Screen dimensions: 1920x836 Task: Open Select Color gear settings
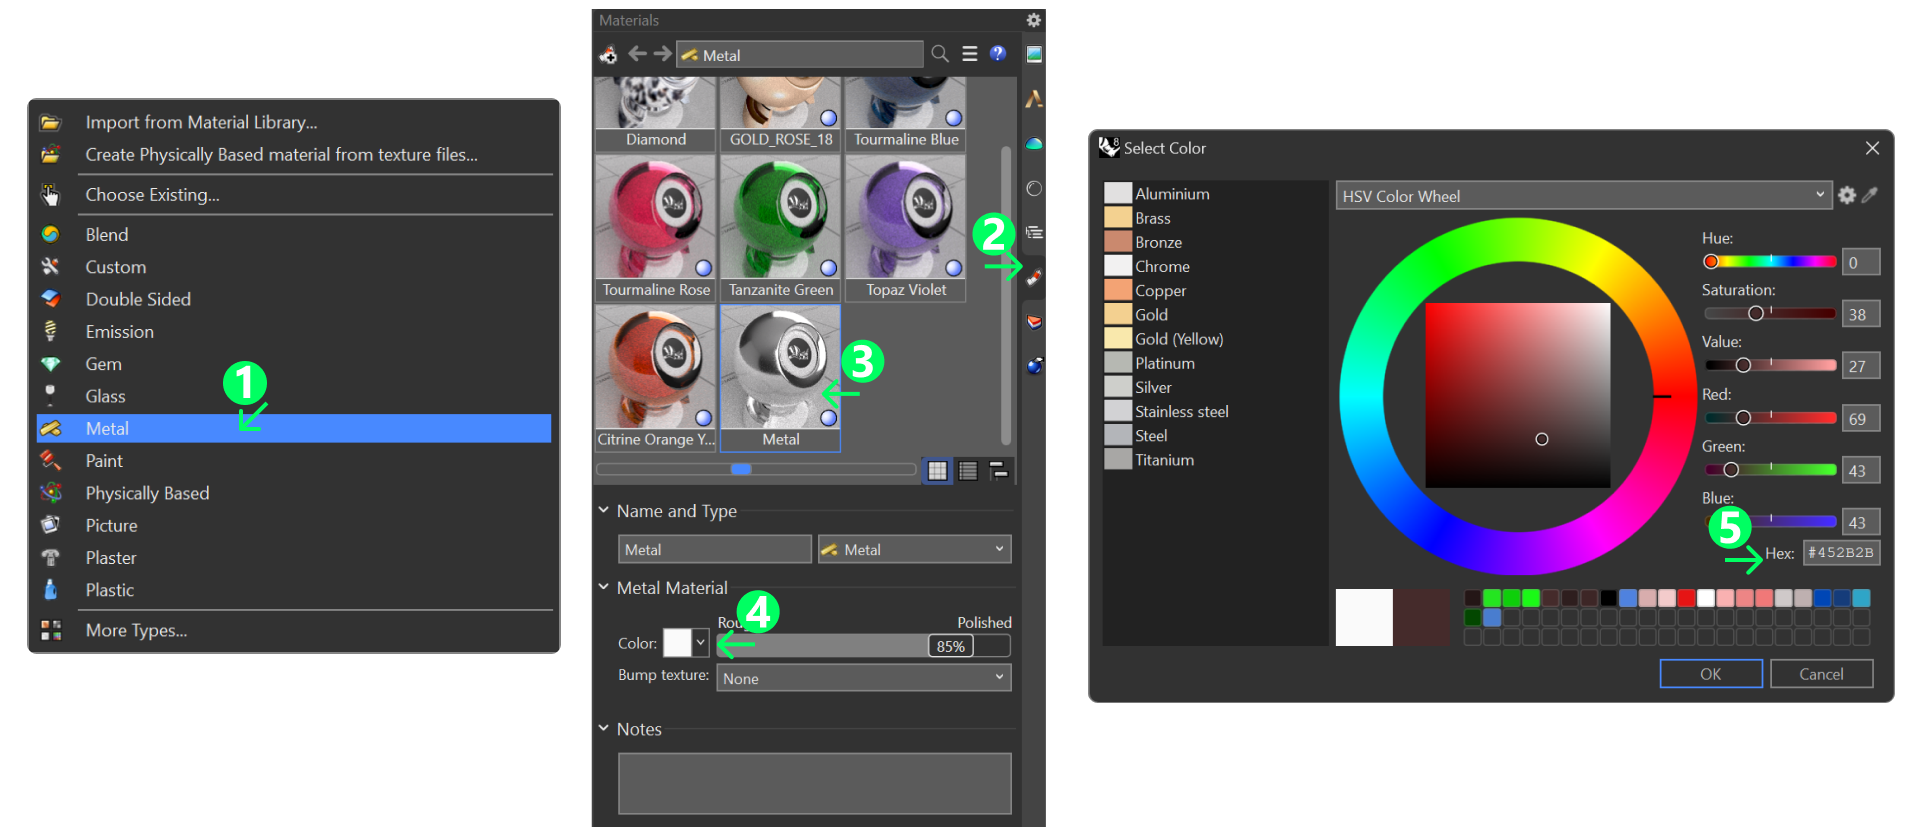tap(1847, 195)
